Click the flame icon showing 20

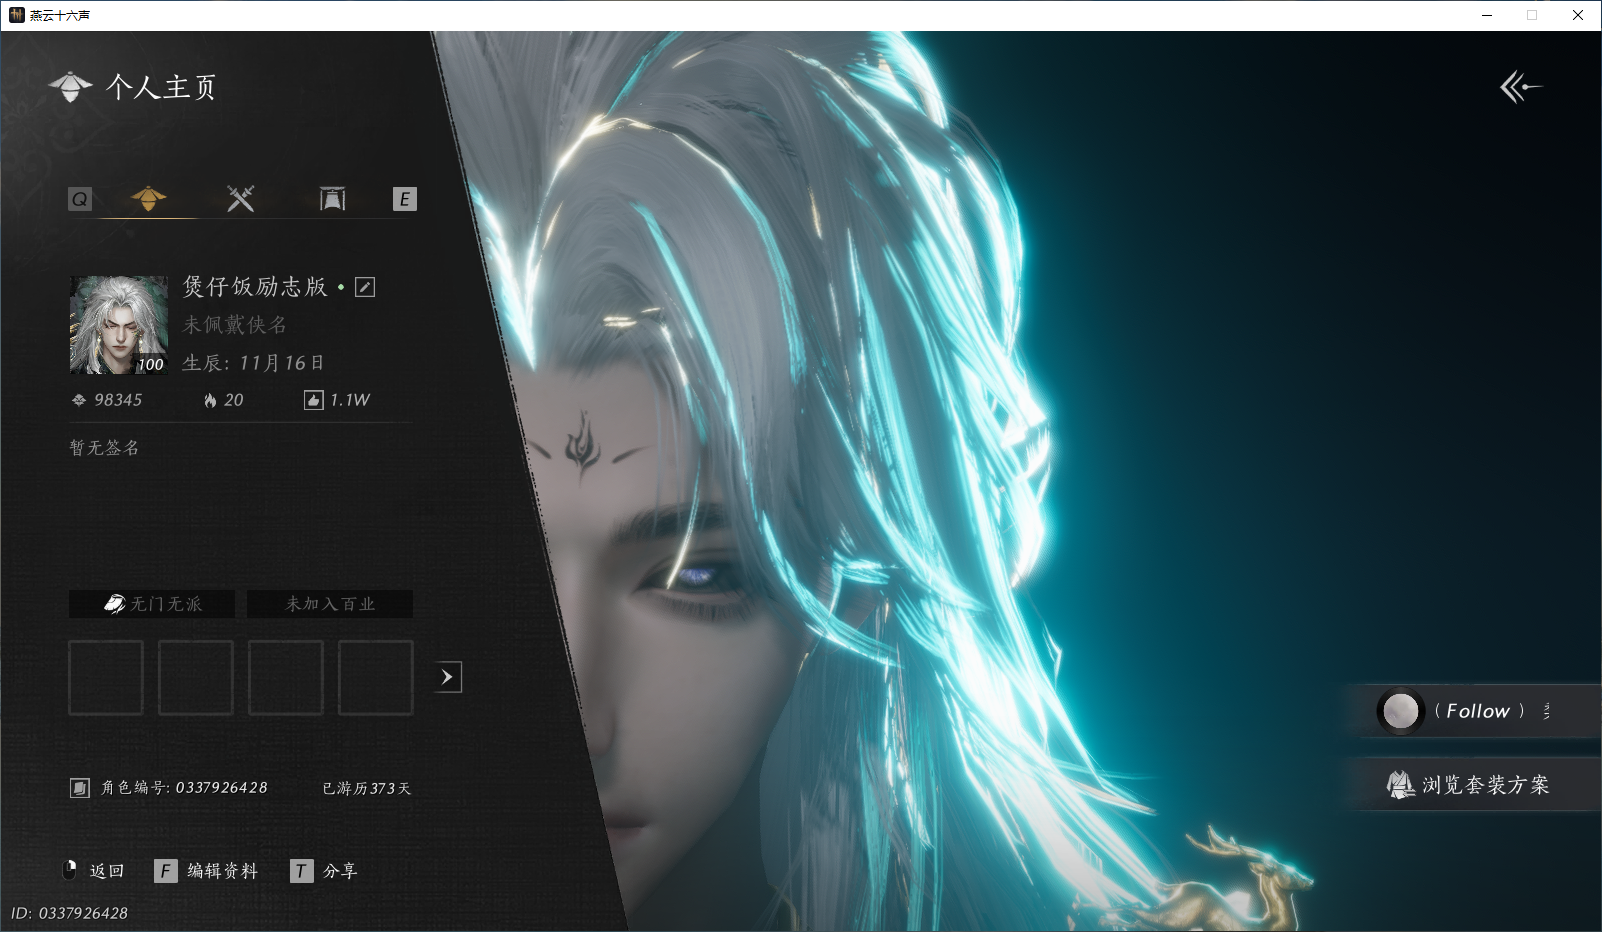click(x=210, y=400)
